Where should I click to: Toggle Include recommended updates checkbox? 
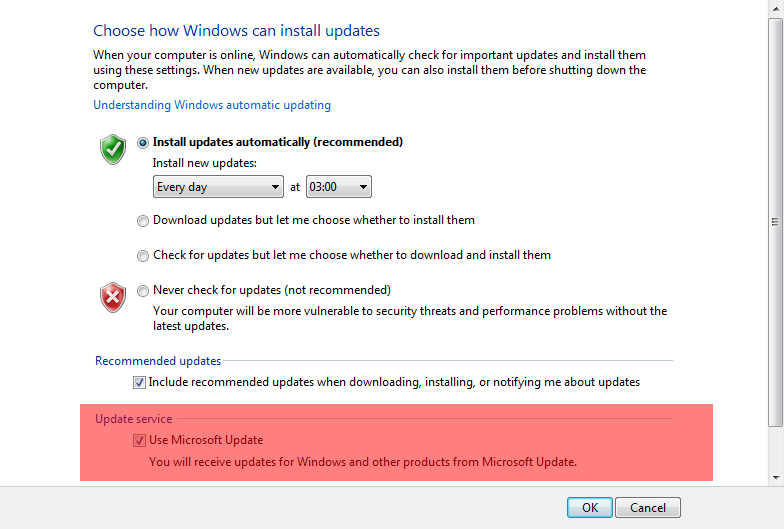pos(139,382)
